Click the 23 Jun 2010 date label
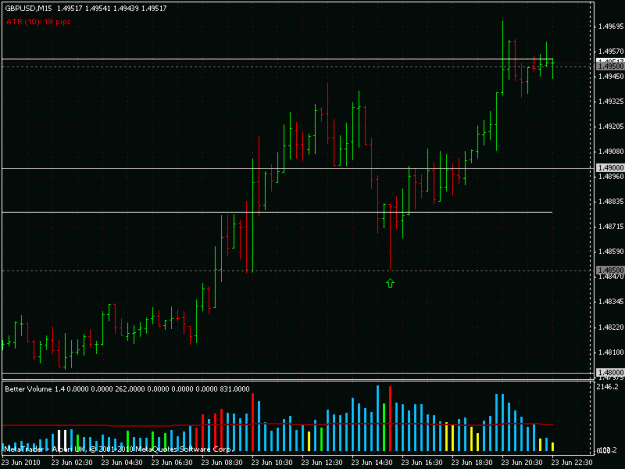The width and height of the screenshot is (625, 469). (x=21, y=462)
